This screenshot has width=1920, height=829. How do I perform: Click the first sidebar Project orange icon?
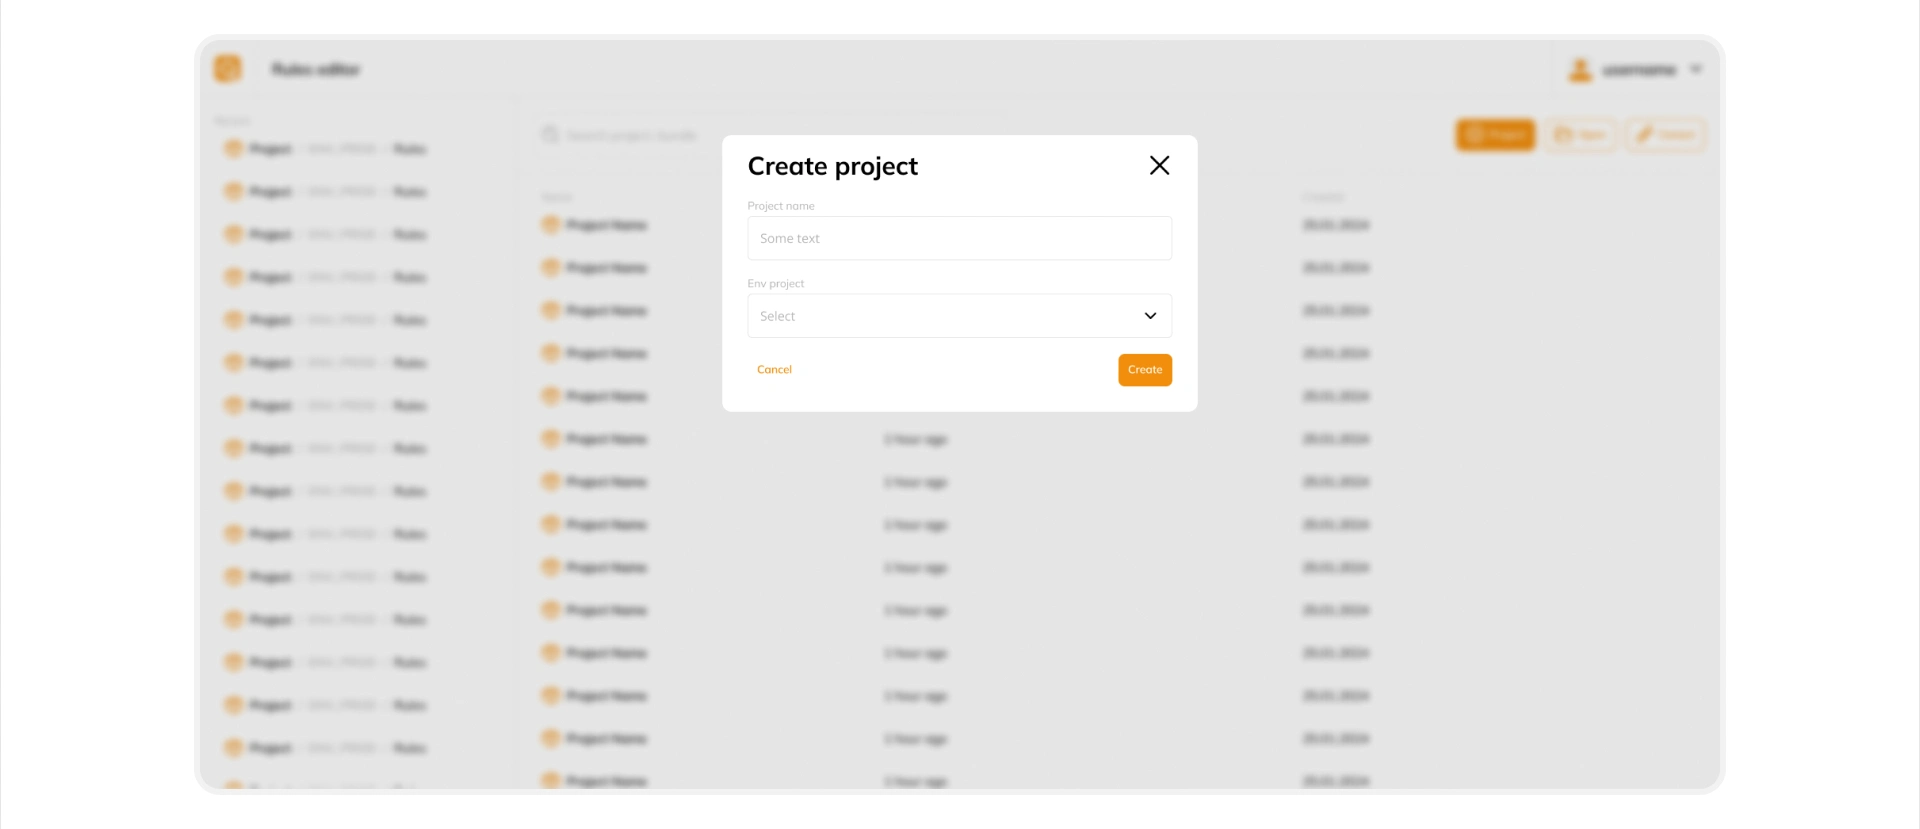tap(233, 149)
